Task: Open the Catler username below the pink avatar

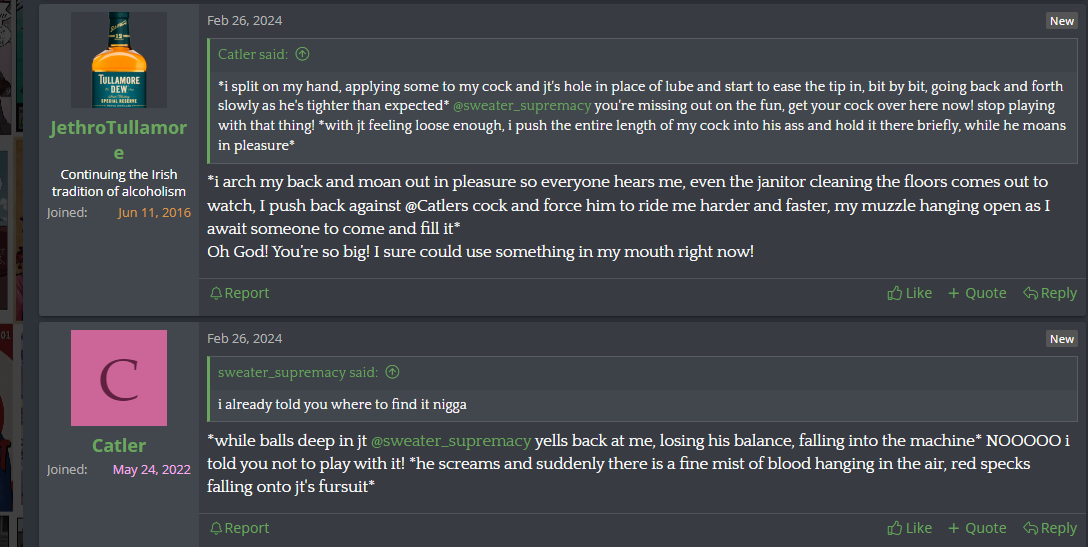Action: 119,445
